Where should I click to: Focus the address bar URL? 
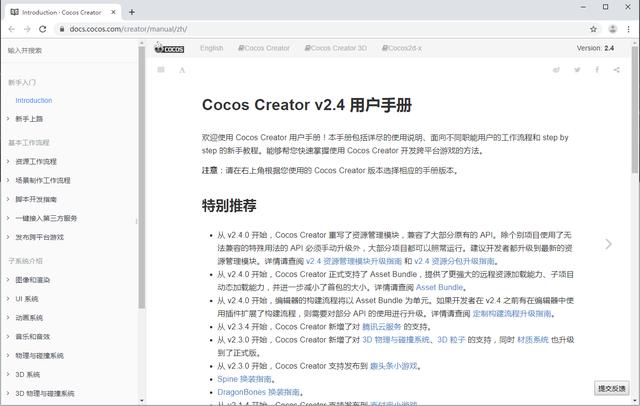click(128, 29)
